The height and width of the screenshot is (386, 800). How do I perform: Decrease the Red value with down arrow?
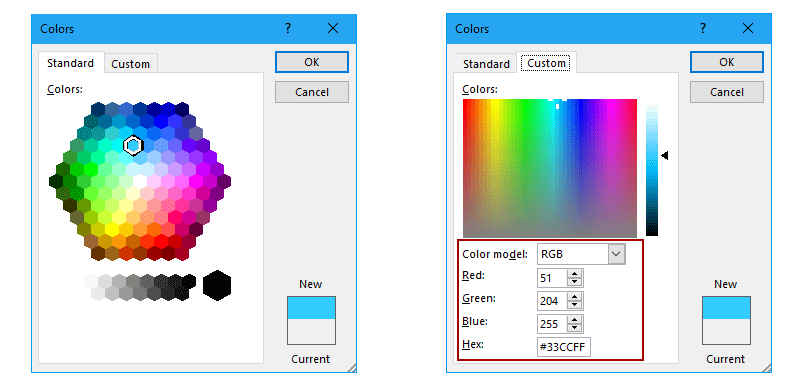tap(574, 282)
